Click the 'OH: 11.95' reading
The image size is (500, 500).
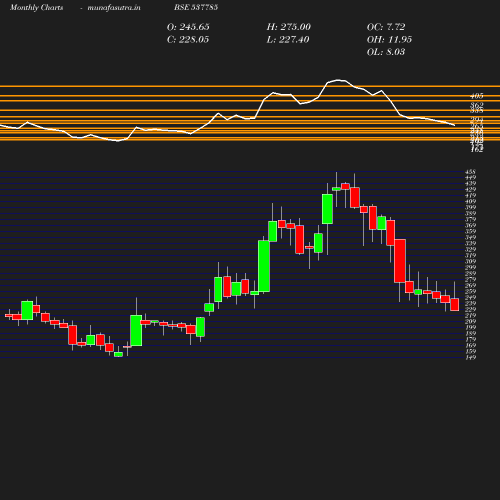point(389,40)
